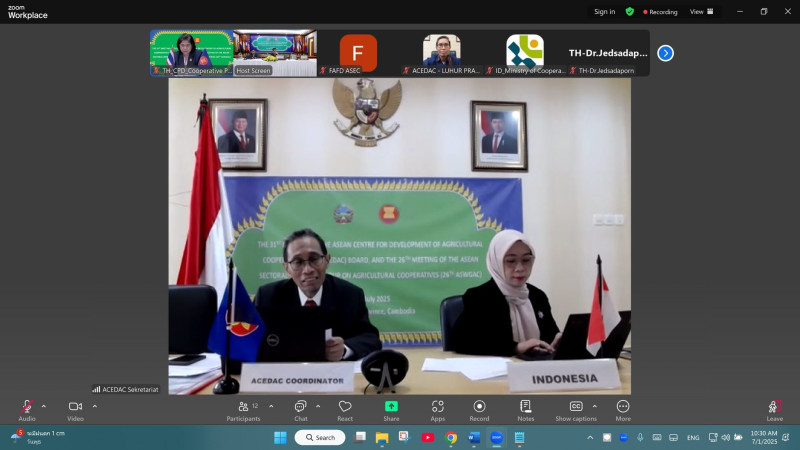Toggle Show captions

[576, 410]
